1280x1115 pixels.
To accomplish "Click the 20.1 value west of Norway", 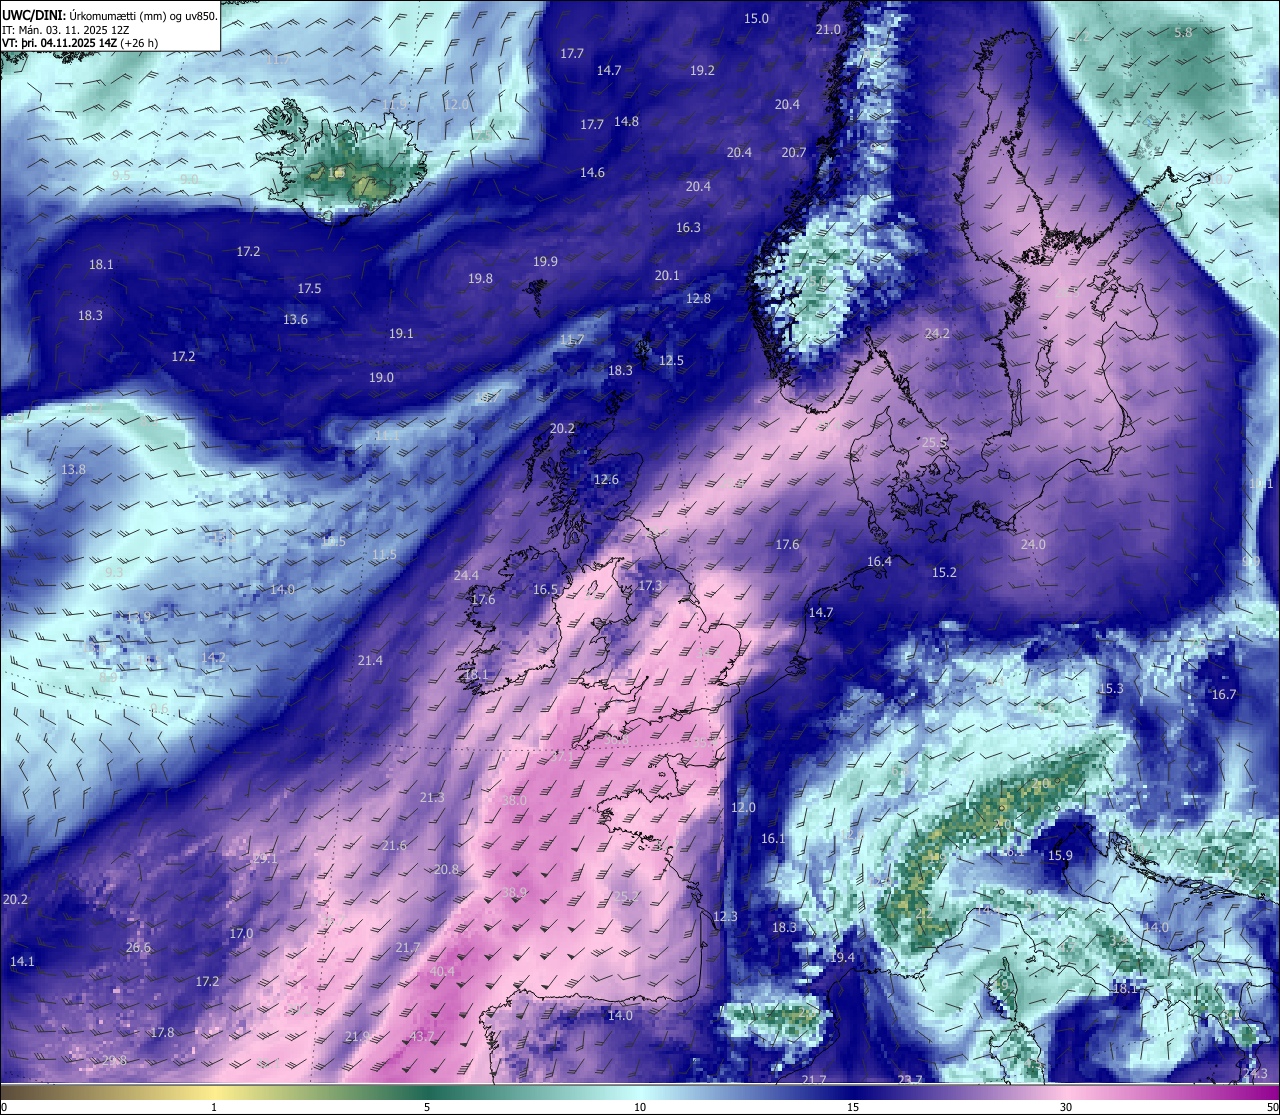I will point(667,275).
